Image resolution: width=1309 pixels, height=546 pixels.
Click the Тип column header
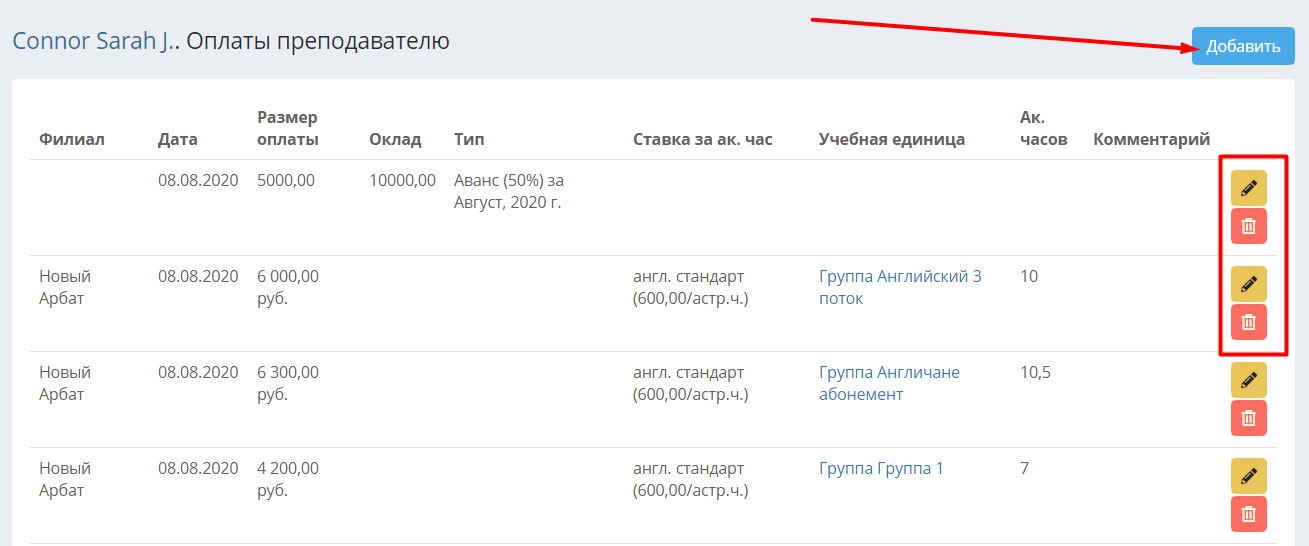click(x=469, y=139)
